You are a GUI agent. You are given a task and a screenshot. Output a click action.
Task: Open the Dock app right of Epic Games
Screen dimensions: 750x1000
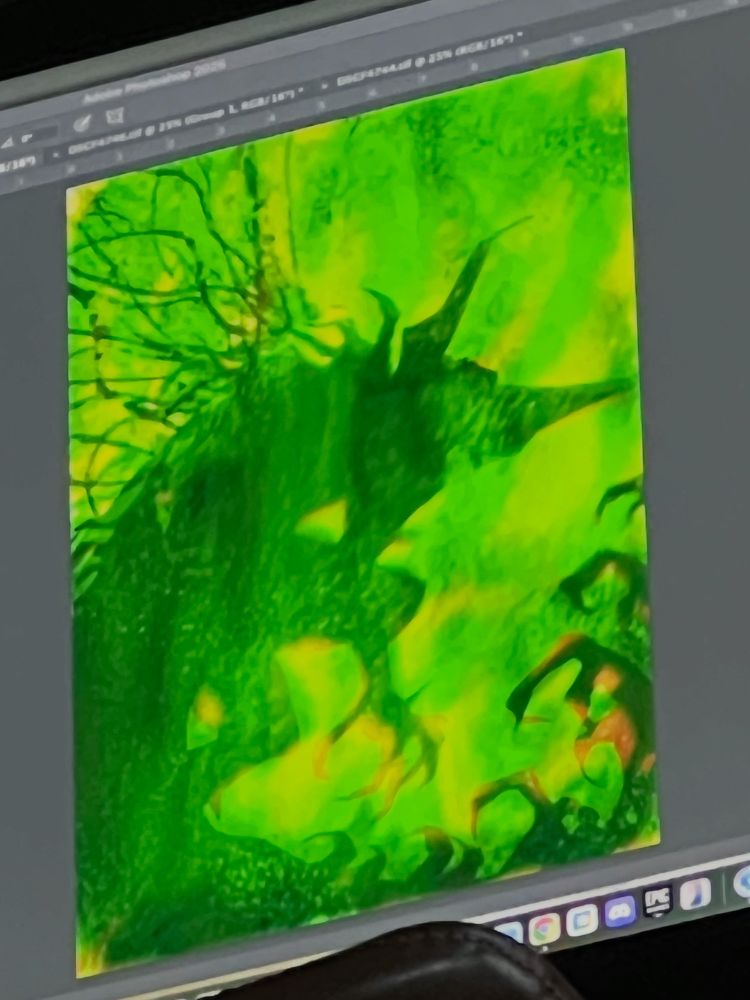coord(695,893)
